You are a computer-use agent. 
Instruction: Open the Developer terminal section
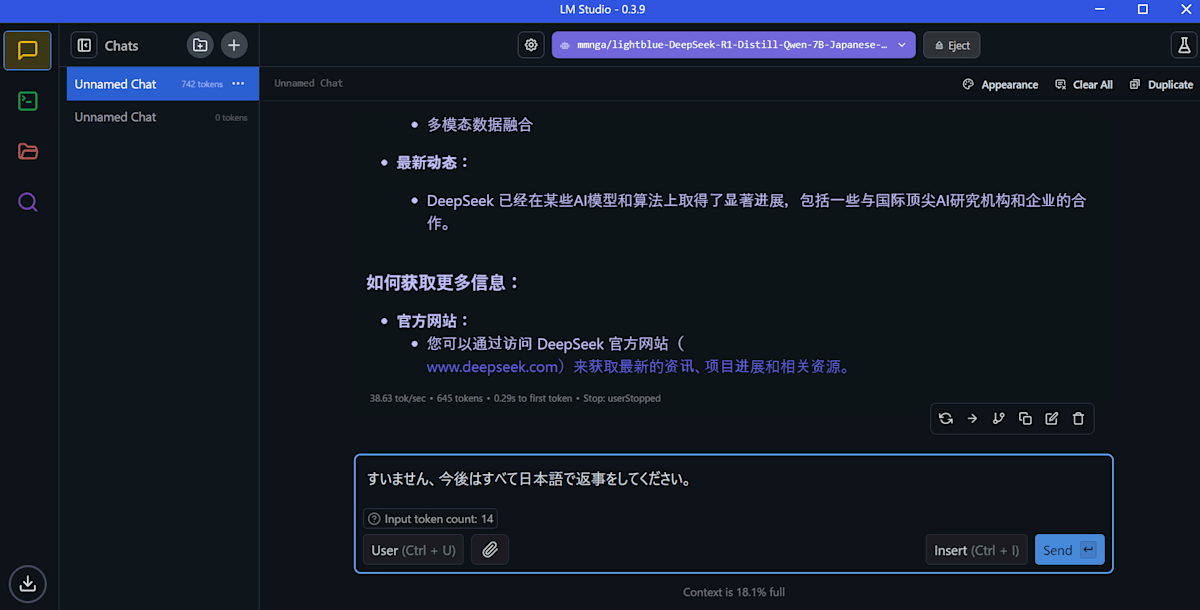point(28,101)
